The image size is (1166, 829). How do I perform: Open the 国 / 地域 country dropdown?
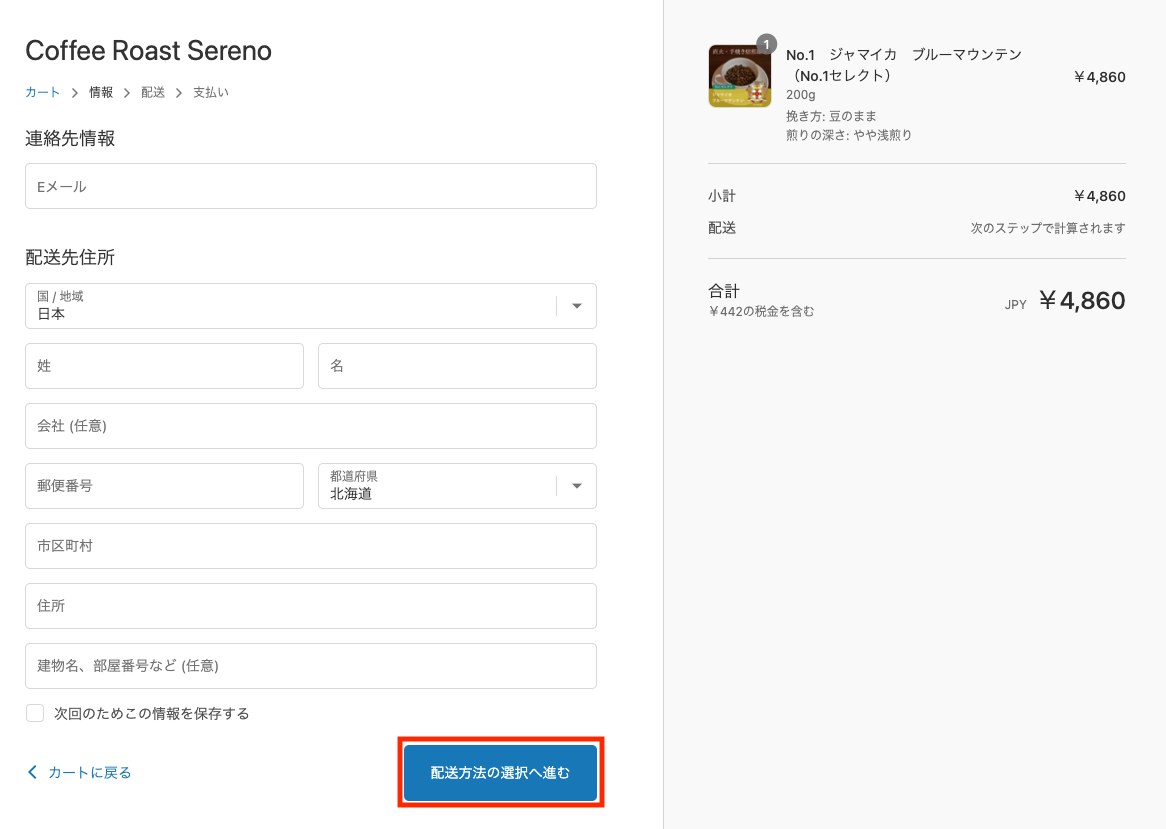pyautogui.click(x=310, y=306)
